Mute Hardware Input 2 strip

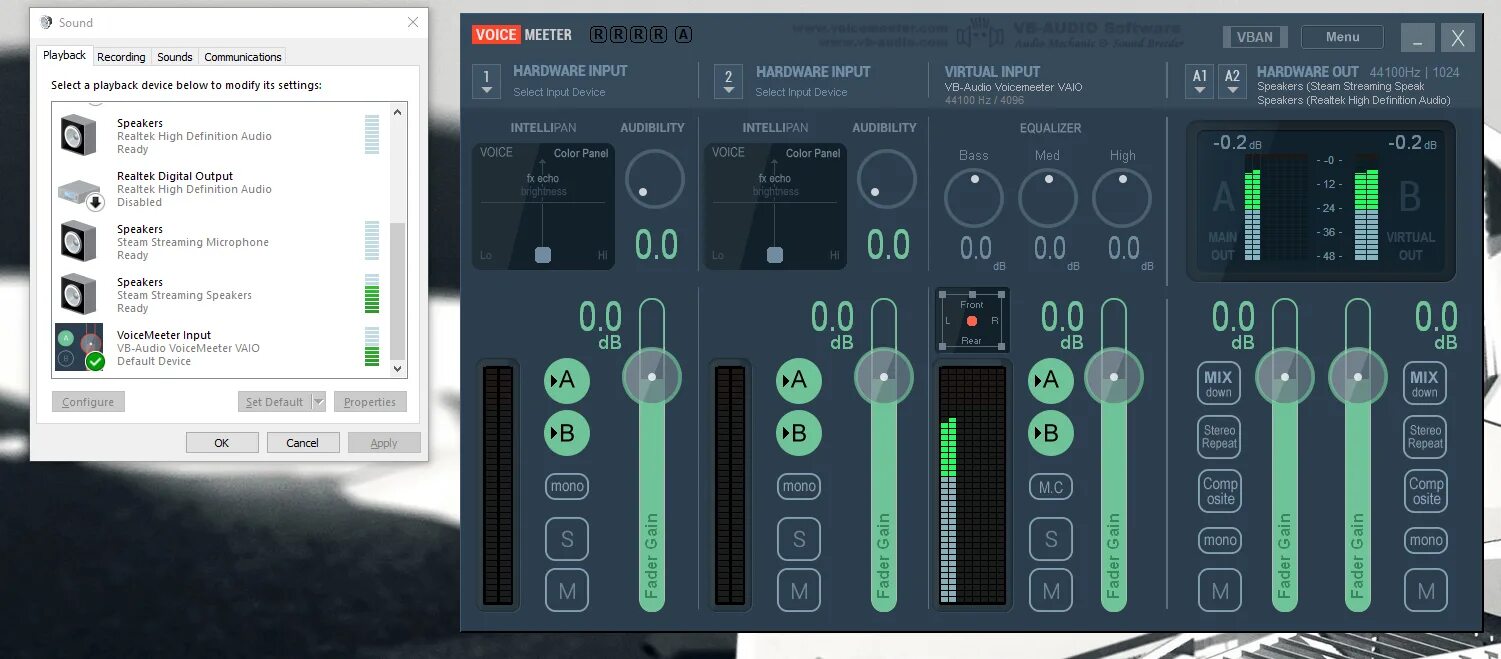pos(799,591)
